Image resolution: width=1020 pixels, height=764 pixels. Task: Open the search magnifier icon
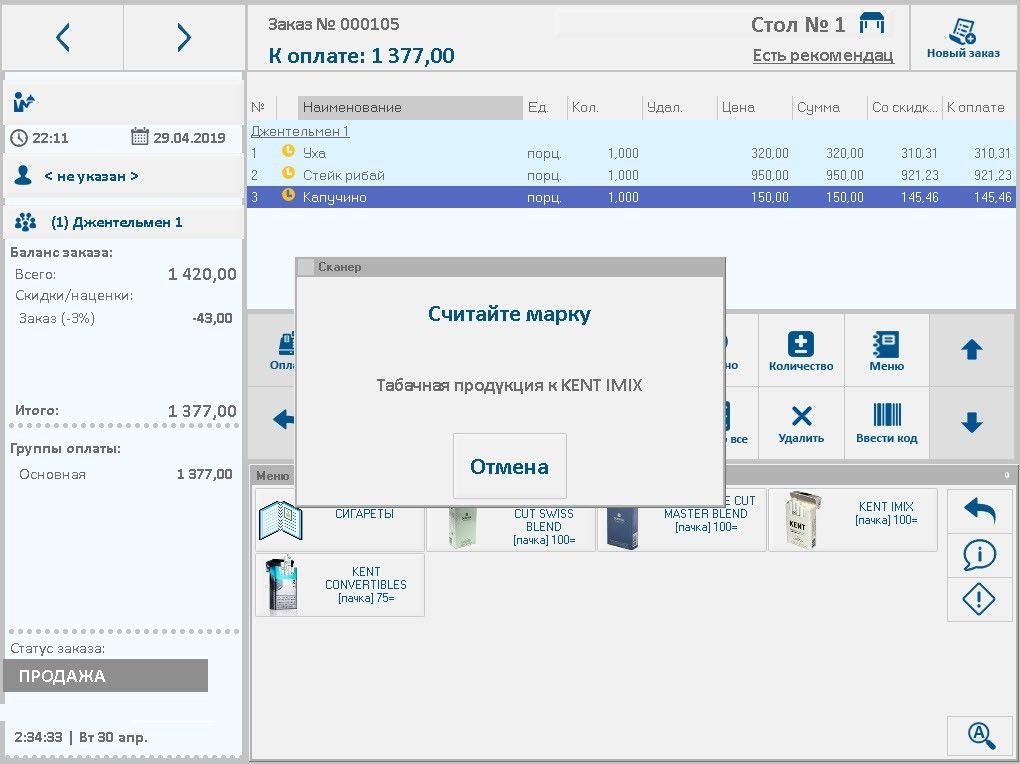tap(979, 736)
